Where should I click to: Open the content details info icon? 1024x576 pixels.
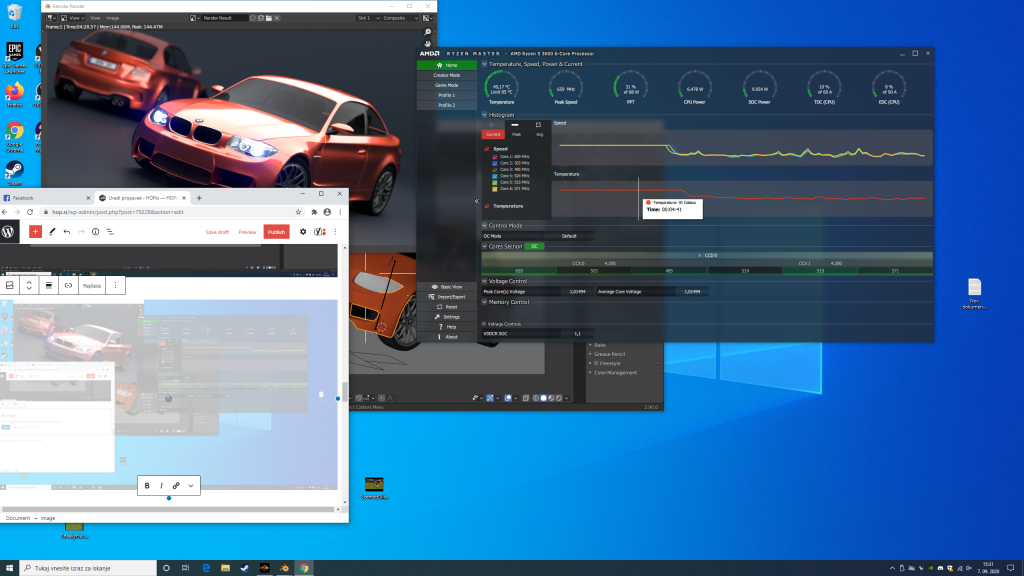click(x=95, y=232)
